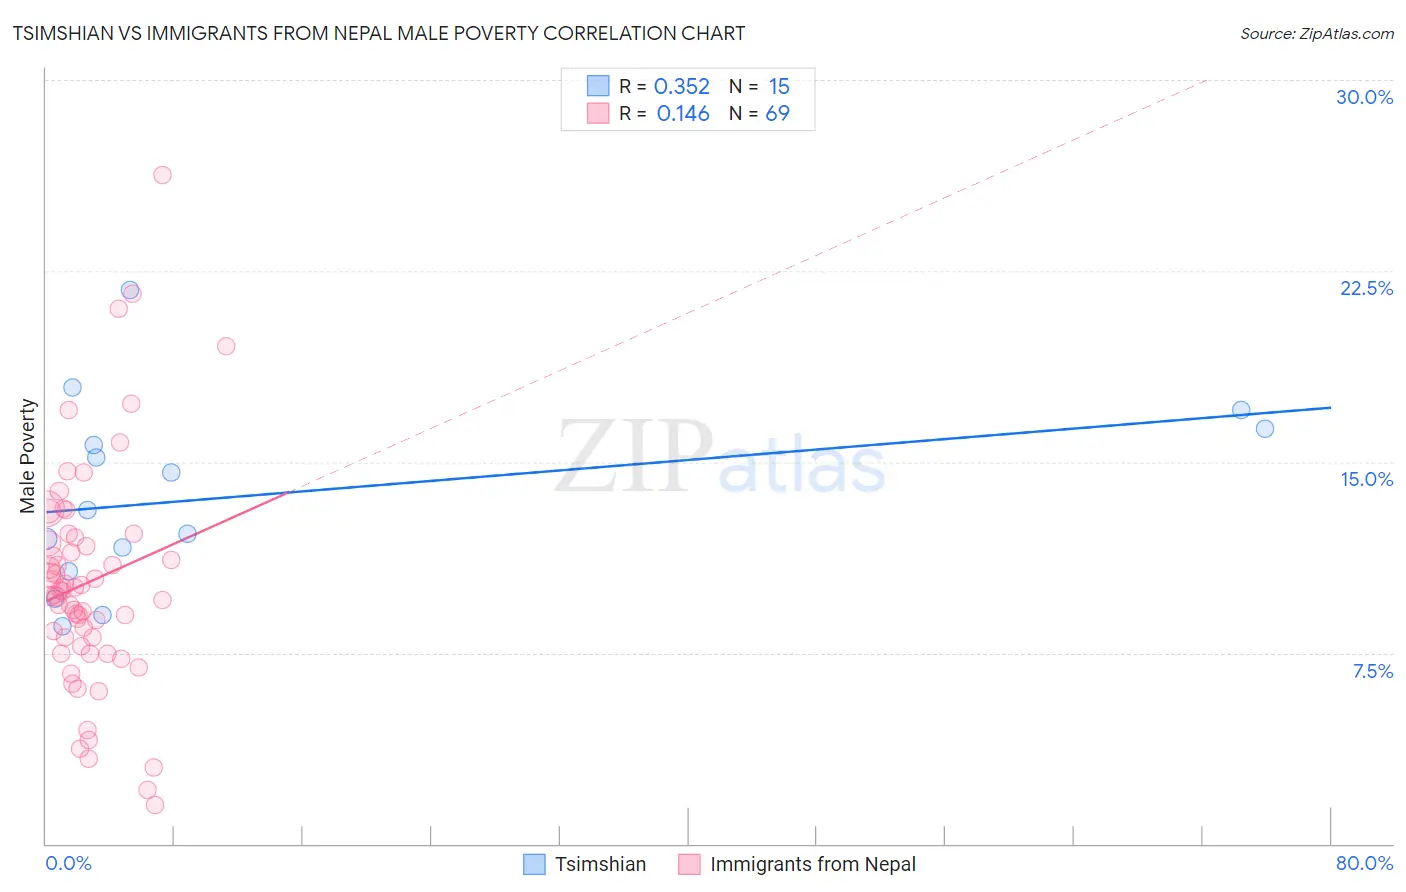This screenshot has height=892, width=1406.
Task: Click the 0.0% x-axis label
Action: (68, 863)
